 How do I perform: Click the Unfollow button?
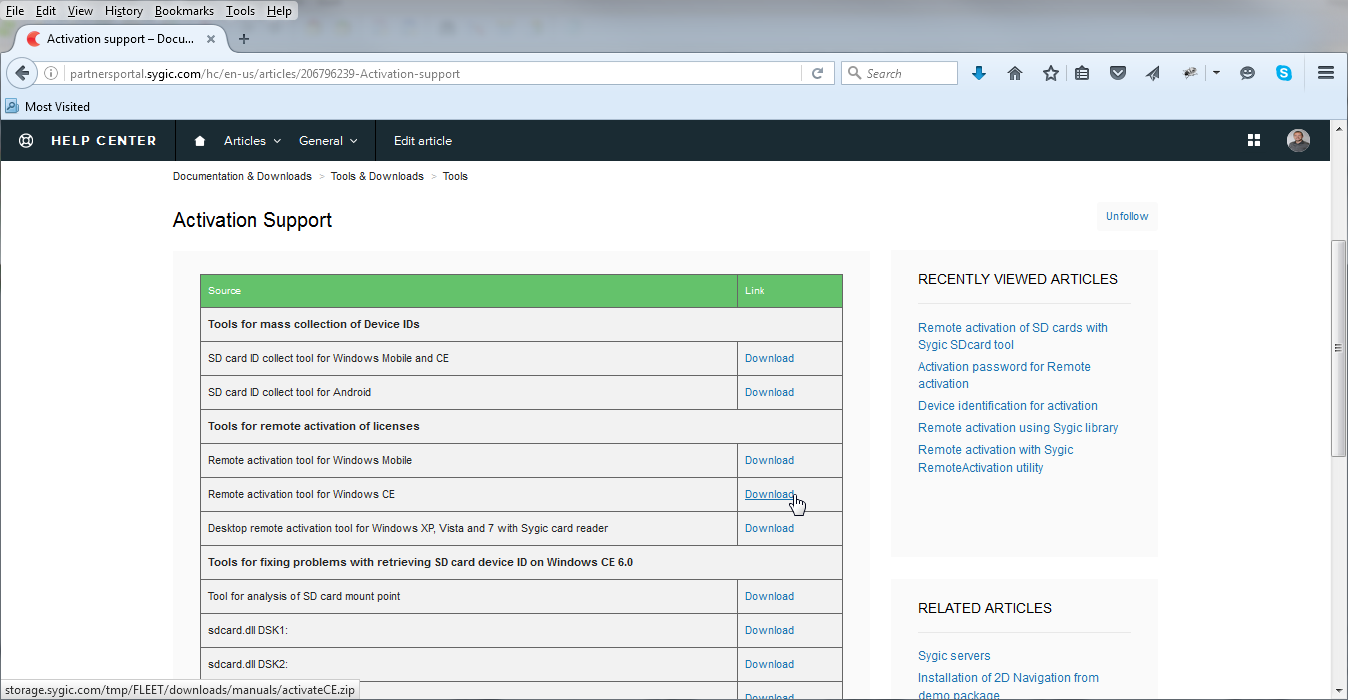1127,216
